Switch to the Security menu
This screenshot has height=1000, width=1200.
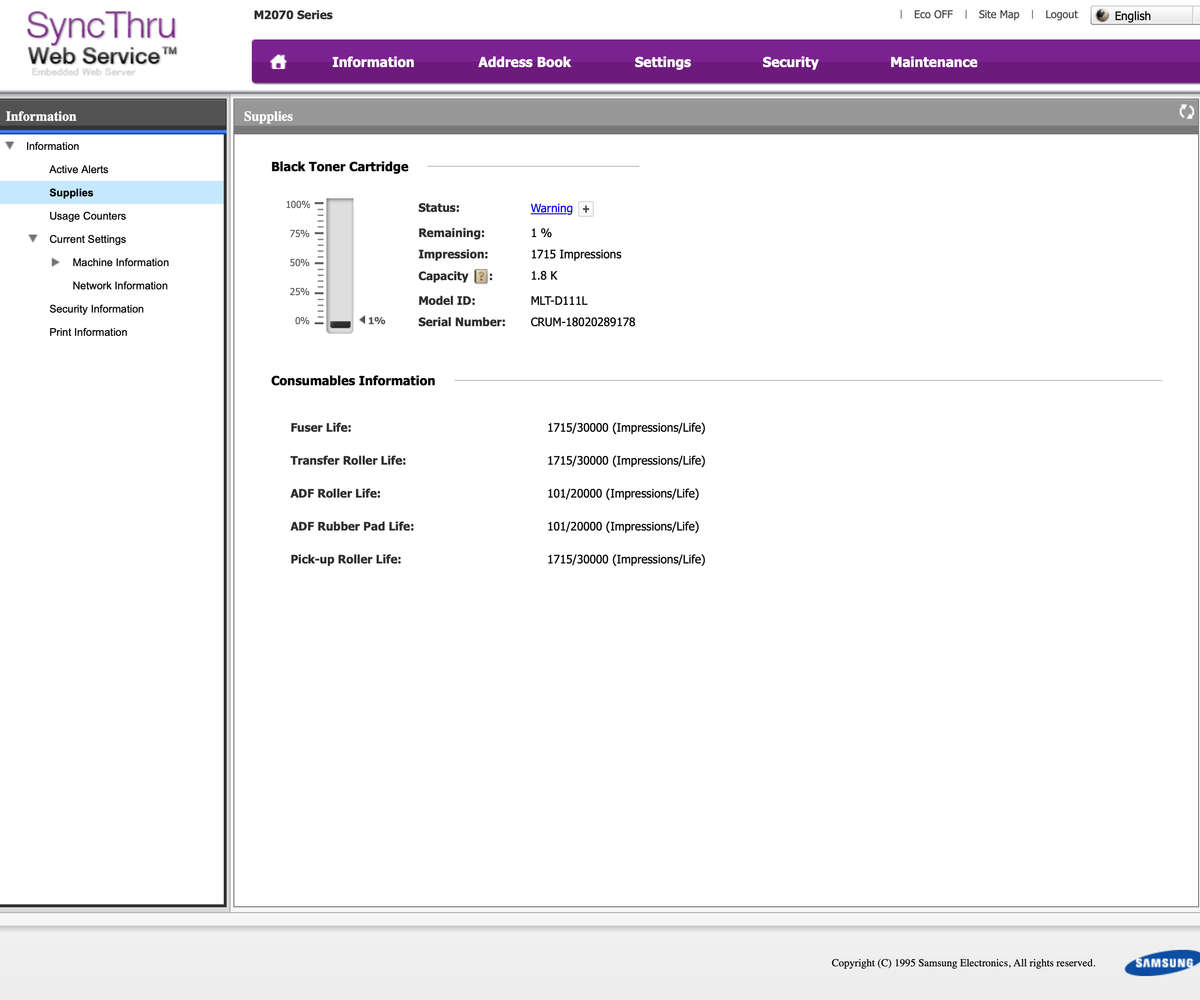790,62
